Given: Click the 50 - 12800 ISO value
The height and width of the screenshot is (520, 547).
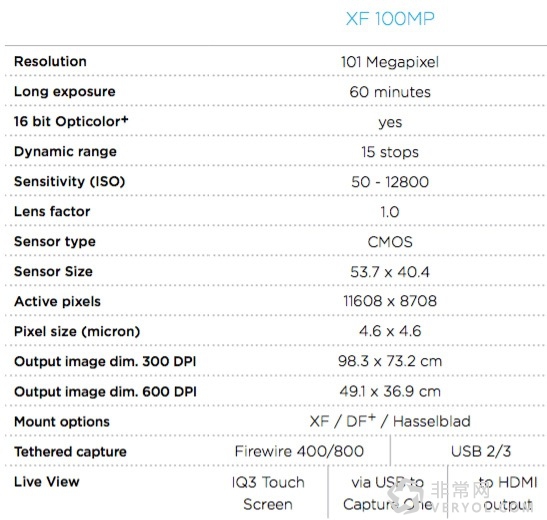Looking at the screenshot, I should [x=390, y=182].
